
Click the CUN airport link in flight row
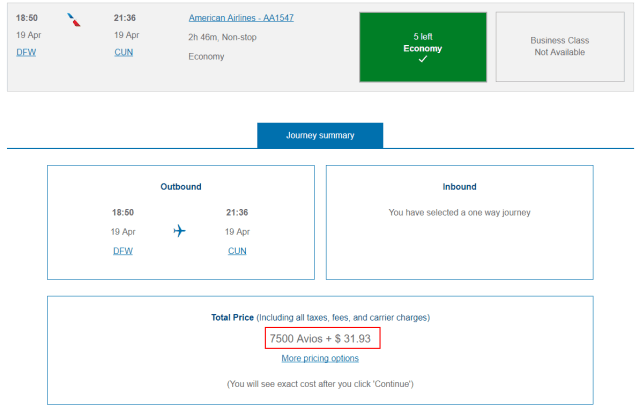coord(123,52)
